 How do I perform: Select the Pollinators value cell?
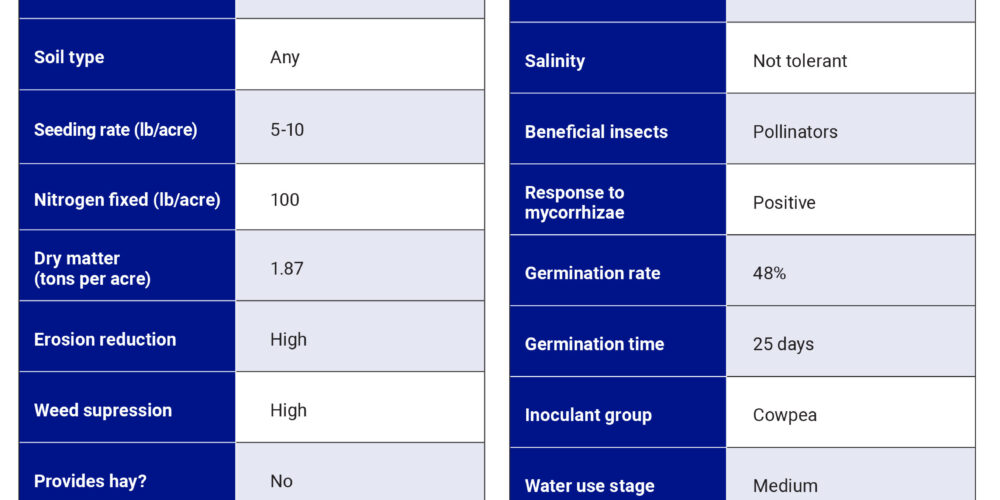point(795,132)
